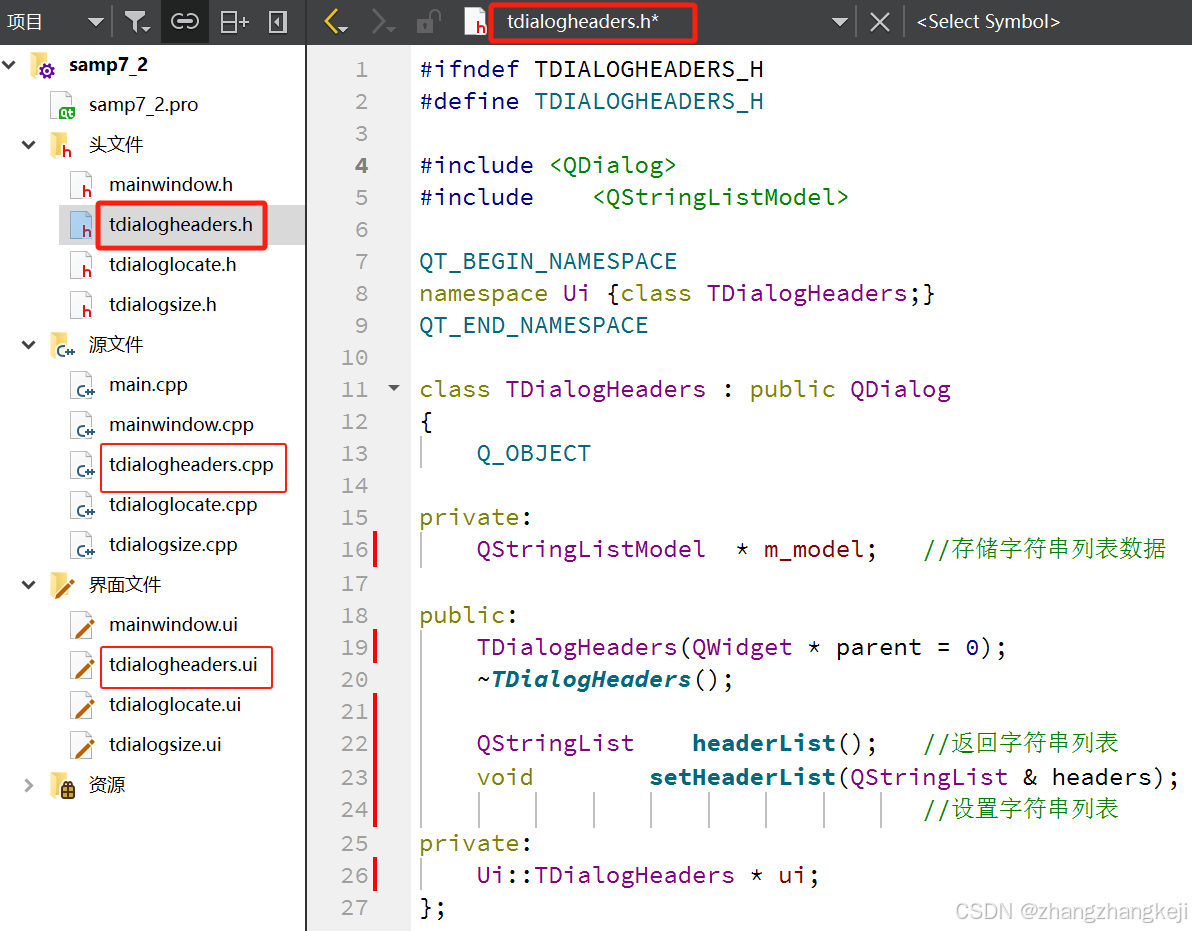Click the hide sidebar panel icon
1192x931 pixels.
278,22
